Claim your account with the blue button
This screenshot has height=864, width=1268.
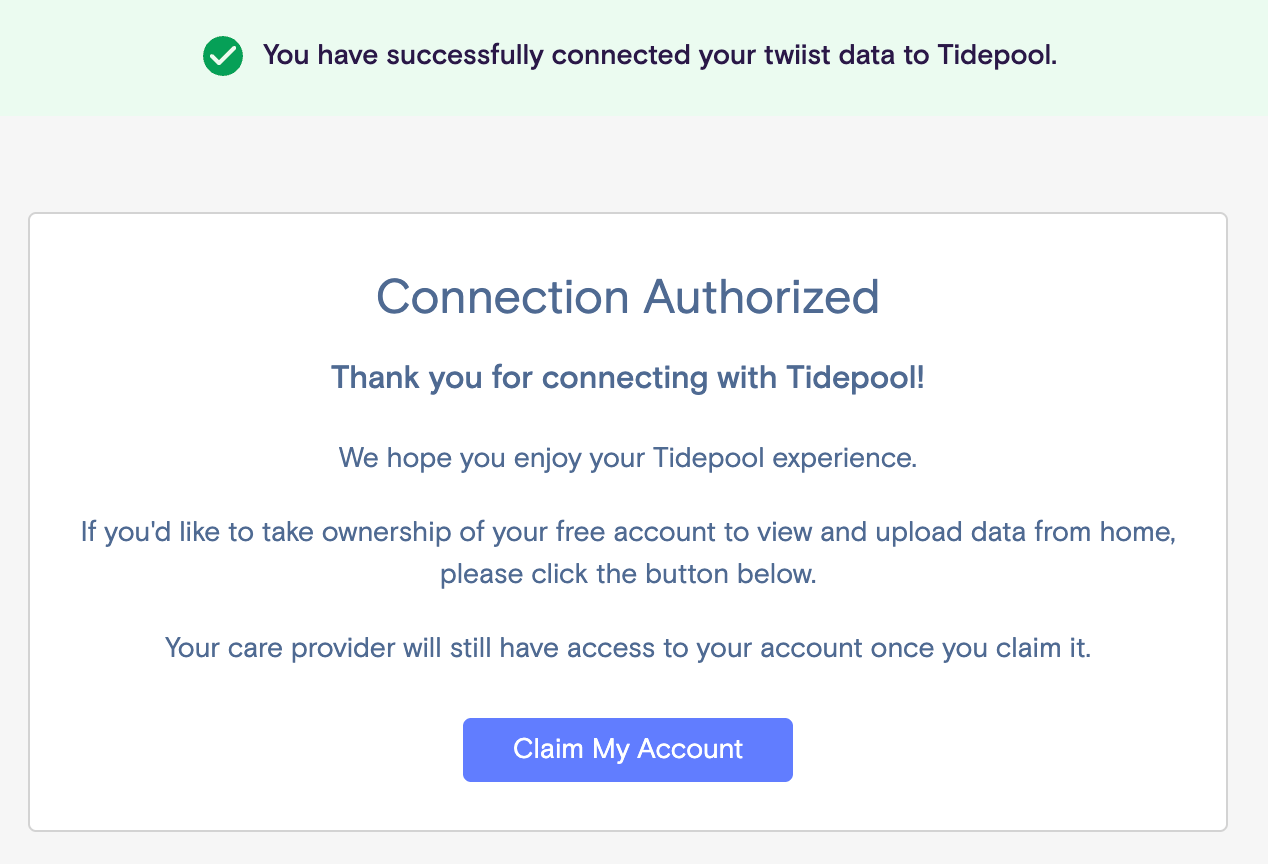click(628, 749)
